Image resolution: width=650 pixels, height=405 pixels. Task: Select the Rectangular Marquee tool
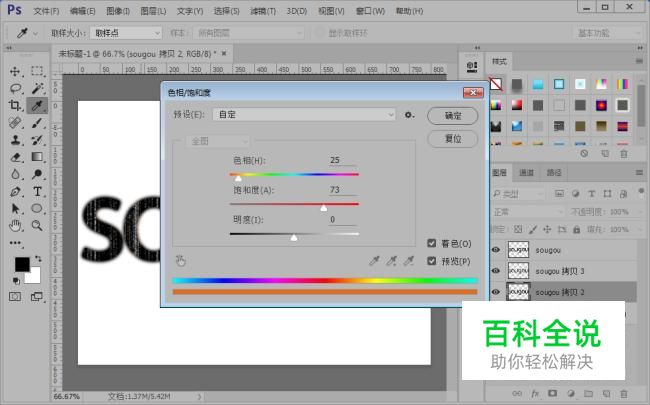[x=37, y=71]
